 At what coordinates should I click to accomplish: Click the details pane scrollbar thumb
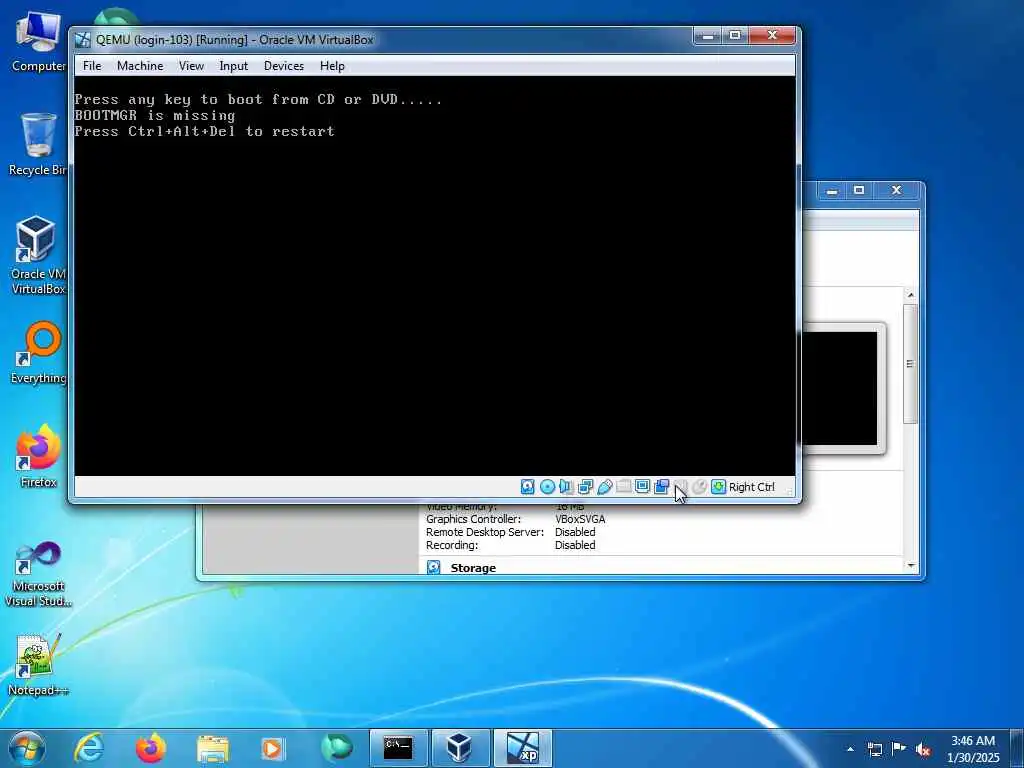pos(911,364)
